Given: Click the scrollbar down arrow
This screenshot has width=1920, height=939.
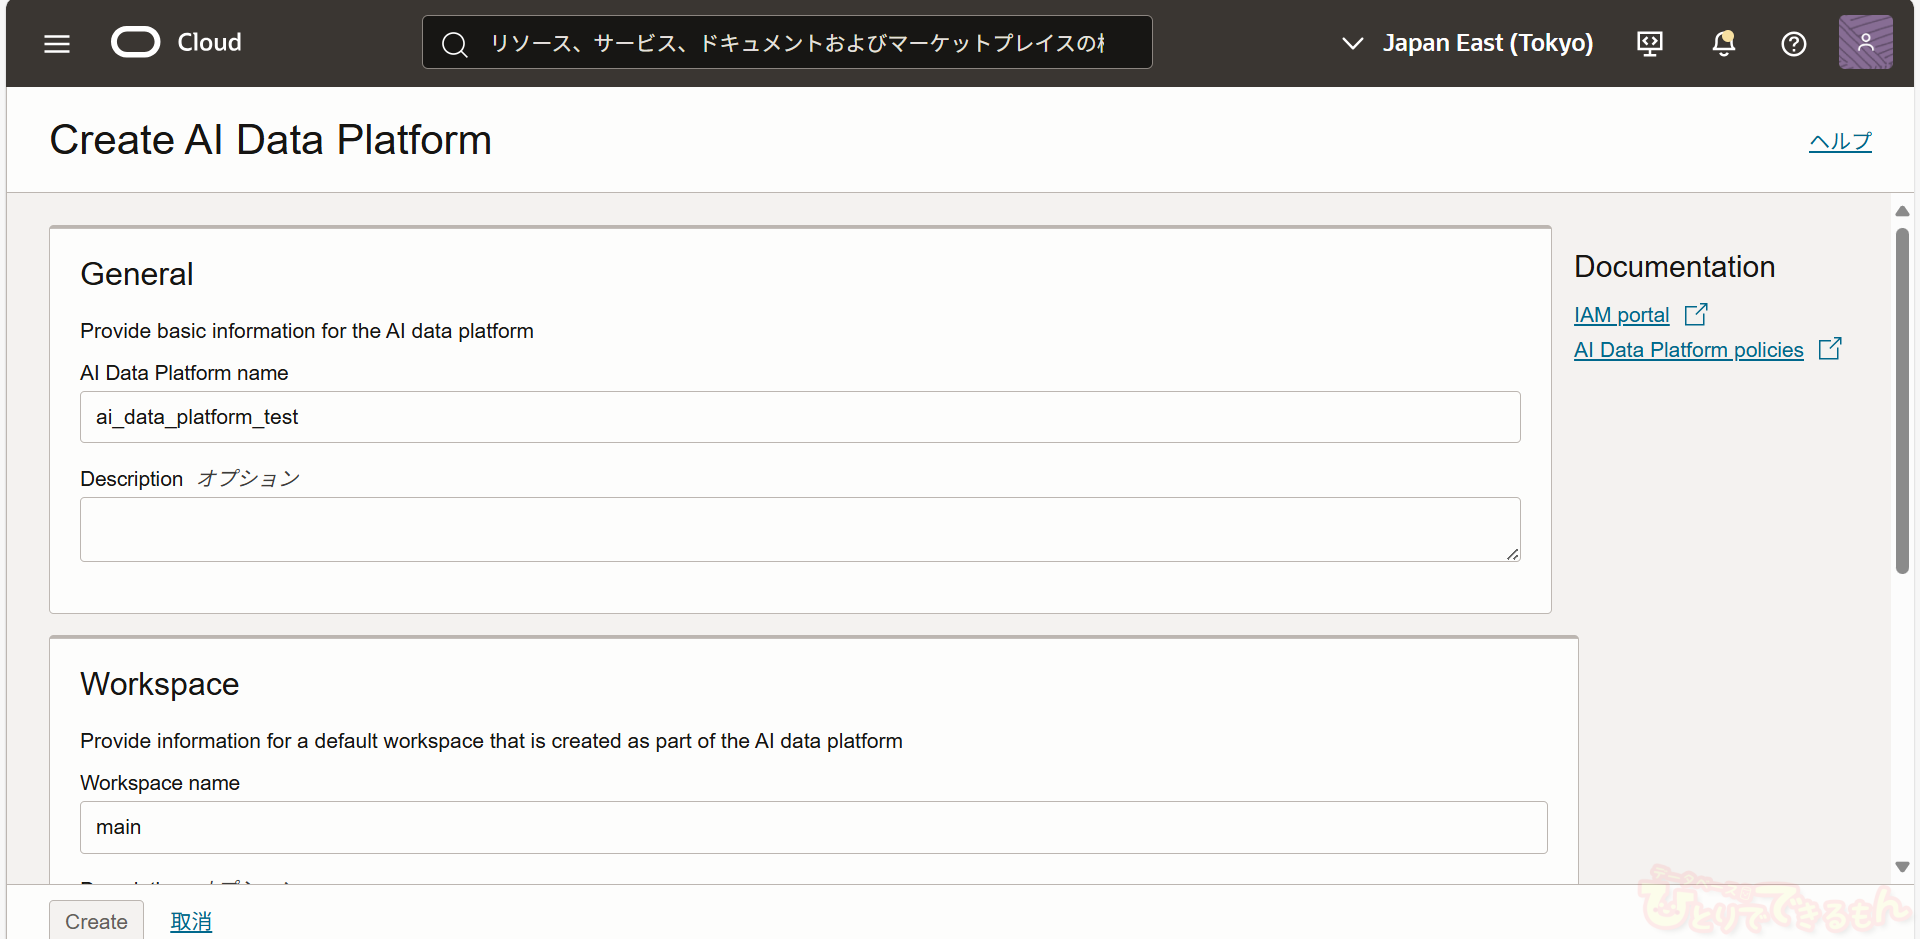Looking at the screenshot, I should click(1902, 867).
